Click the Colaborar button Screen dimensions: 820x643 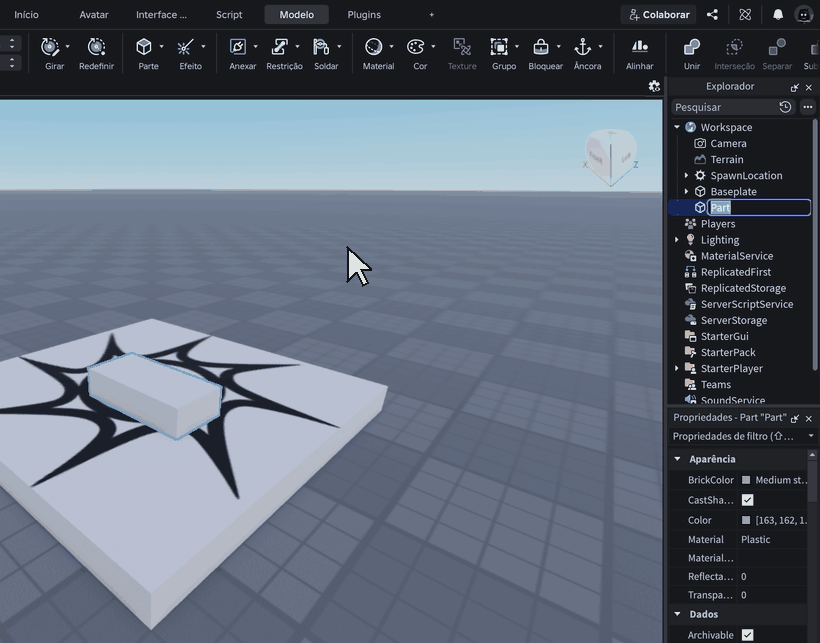click(x=659, y=15)
